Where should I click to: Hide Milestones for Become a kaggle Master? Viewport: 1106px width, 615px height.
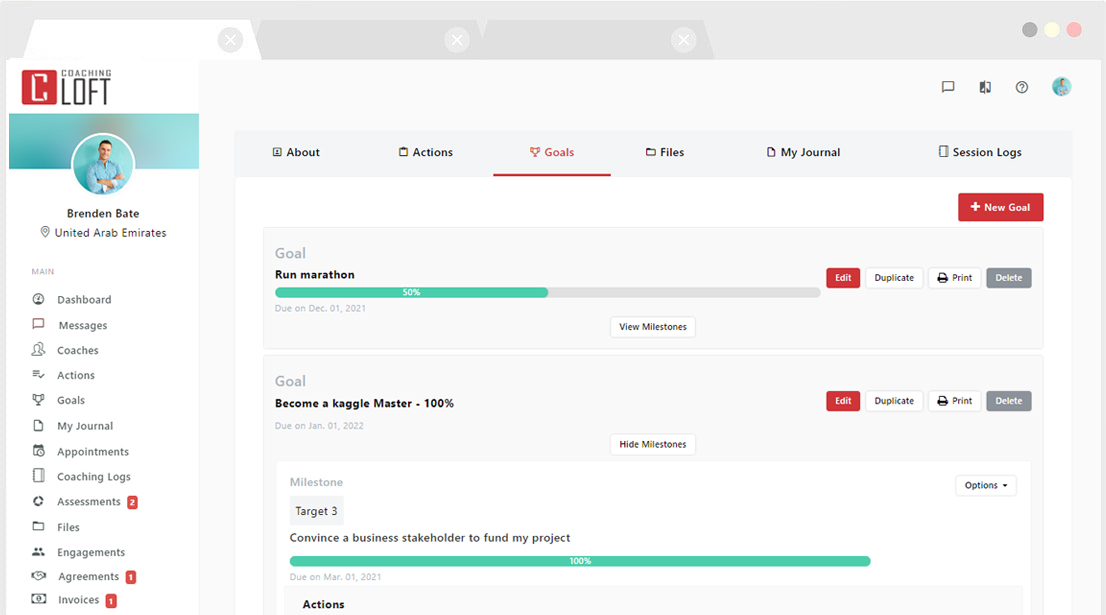click(652, 445)
